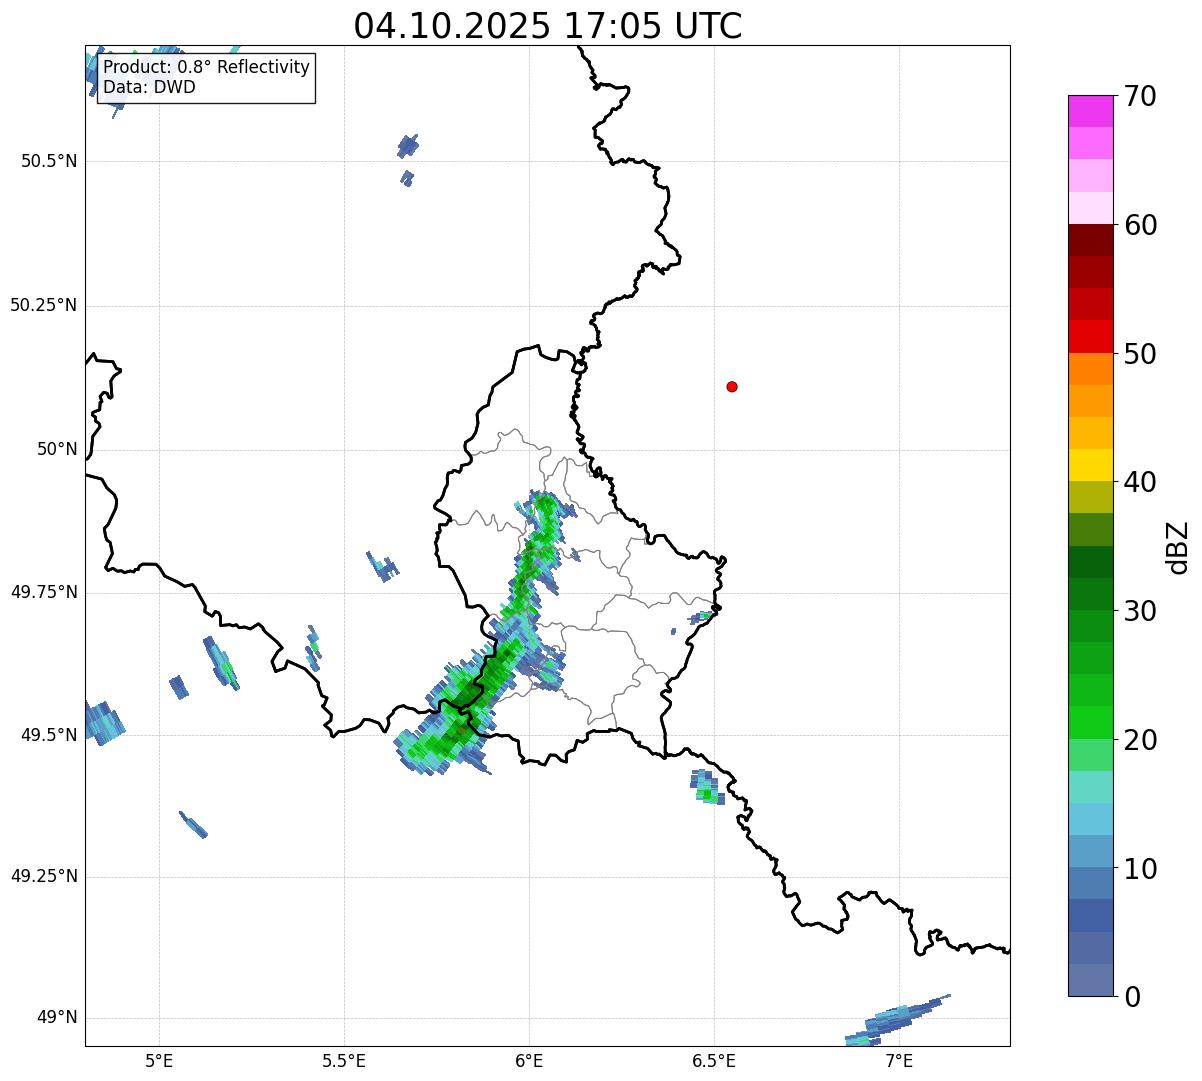Click the 'Data: DWD' label
Screen dimensions: 1202x1081
pyautogui.click(x=149, y=87)
